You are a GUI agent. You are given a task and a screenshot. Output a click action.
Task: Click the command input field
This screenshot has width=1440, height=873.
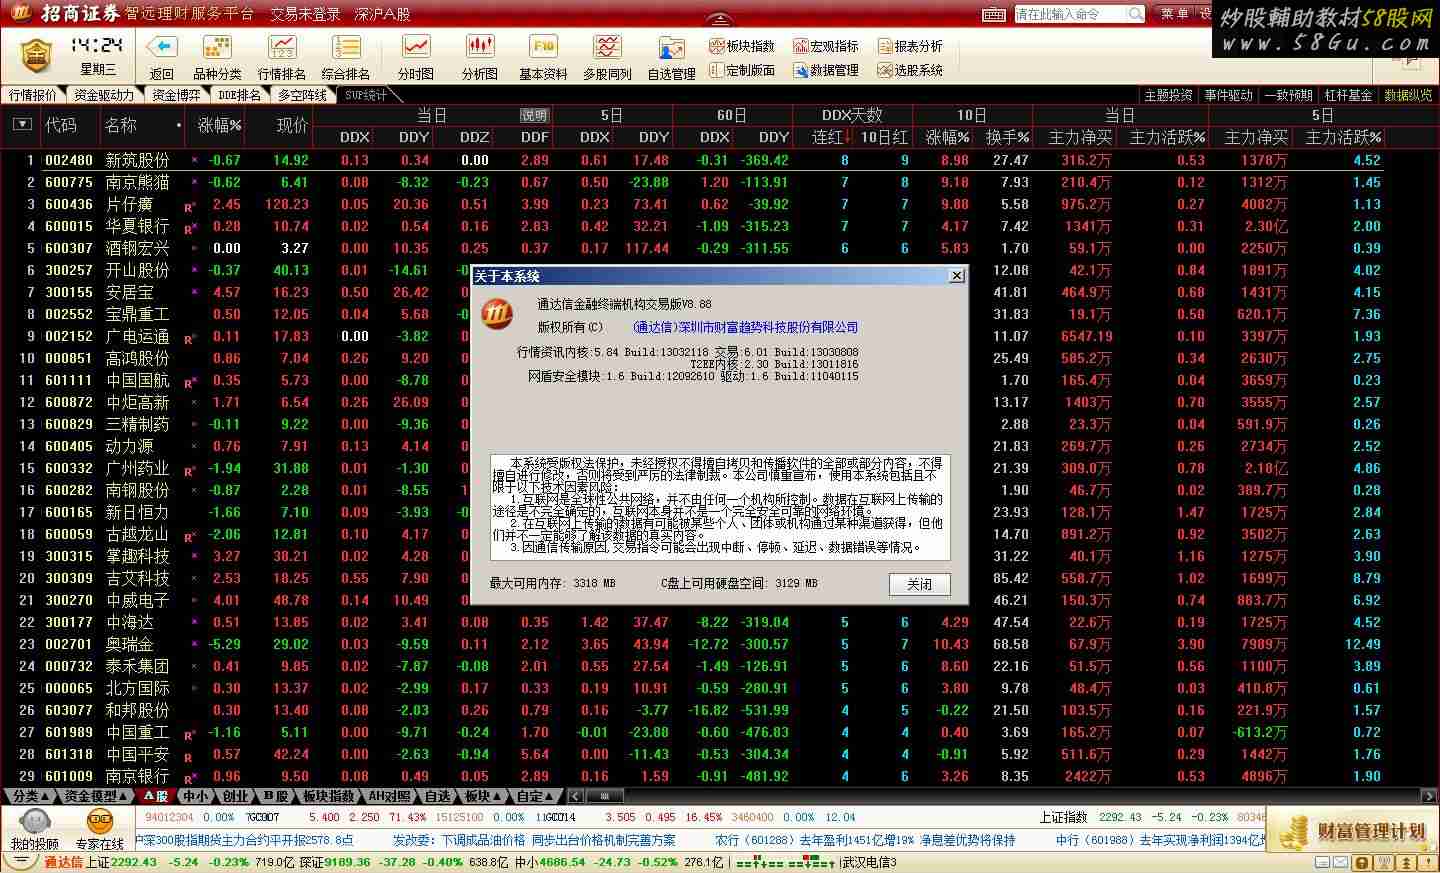1070,14
